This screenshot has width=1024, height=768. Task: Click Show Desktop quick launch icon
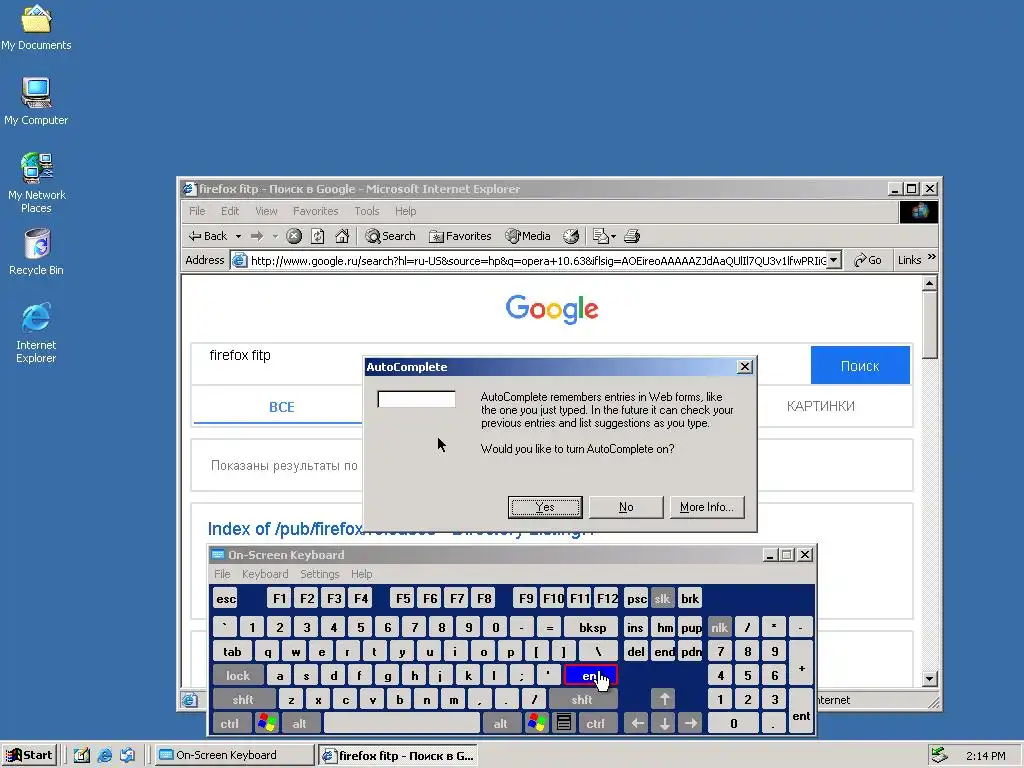coord(81,755)
